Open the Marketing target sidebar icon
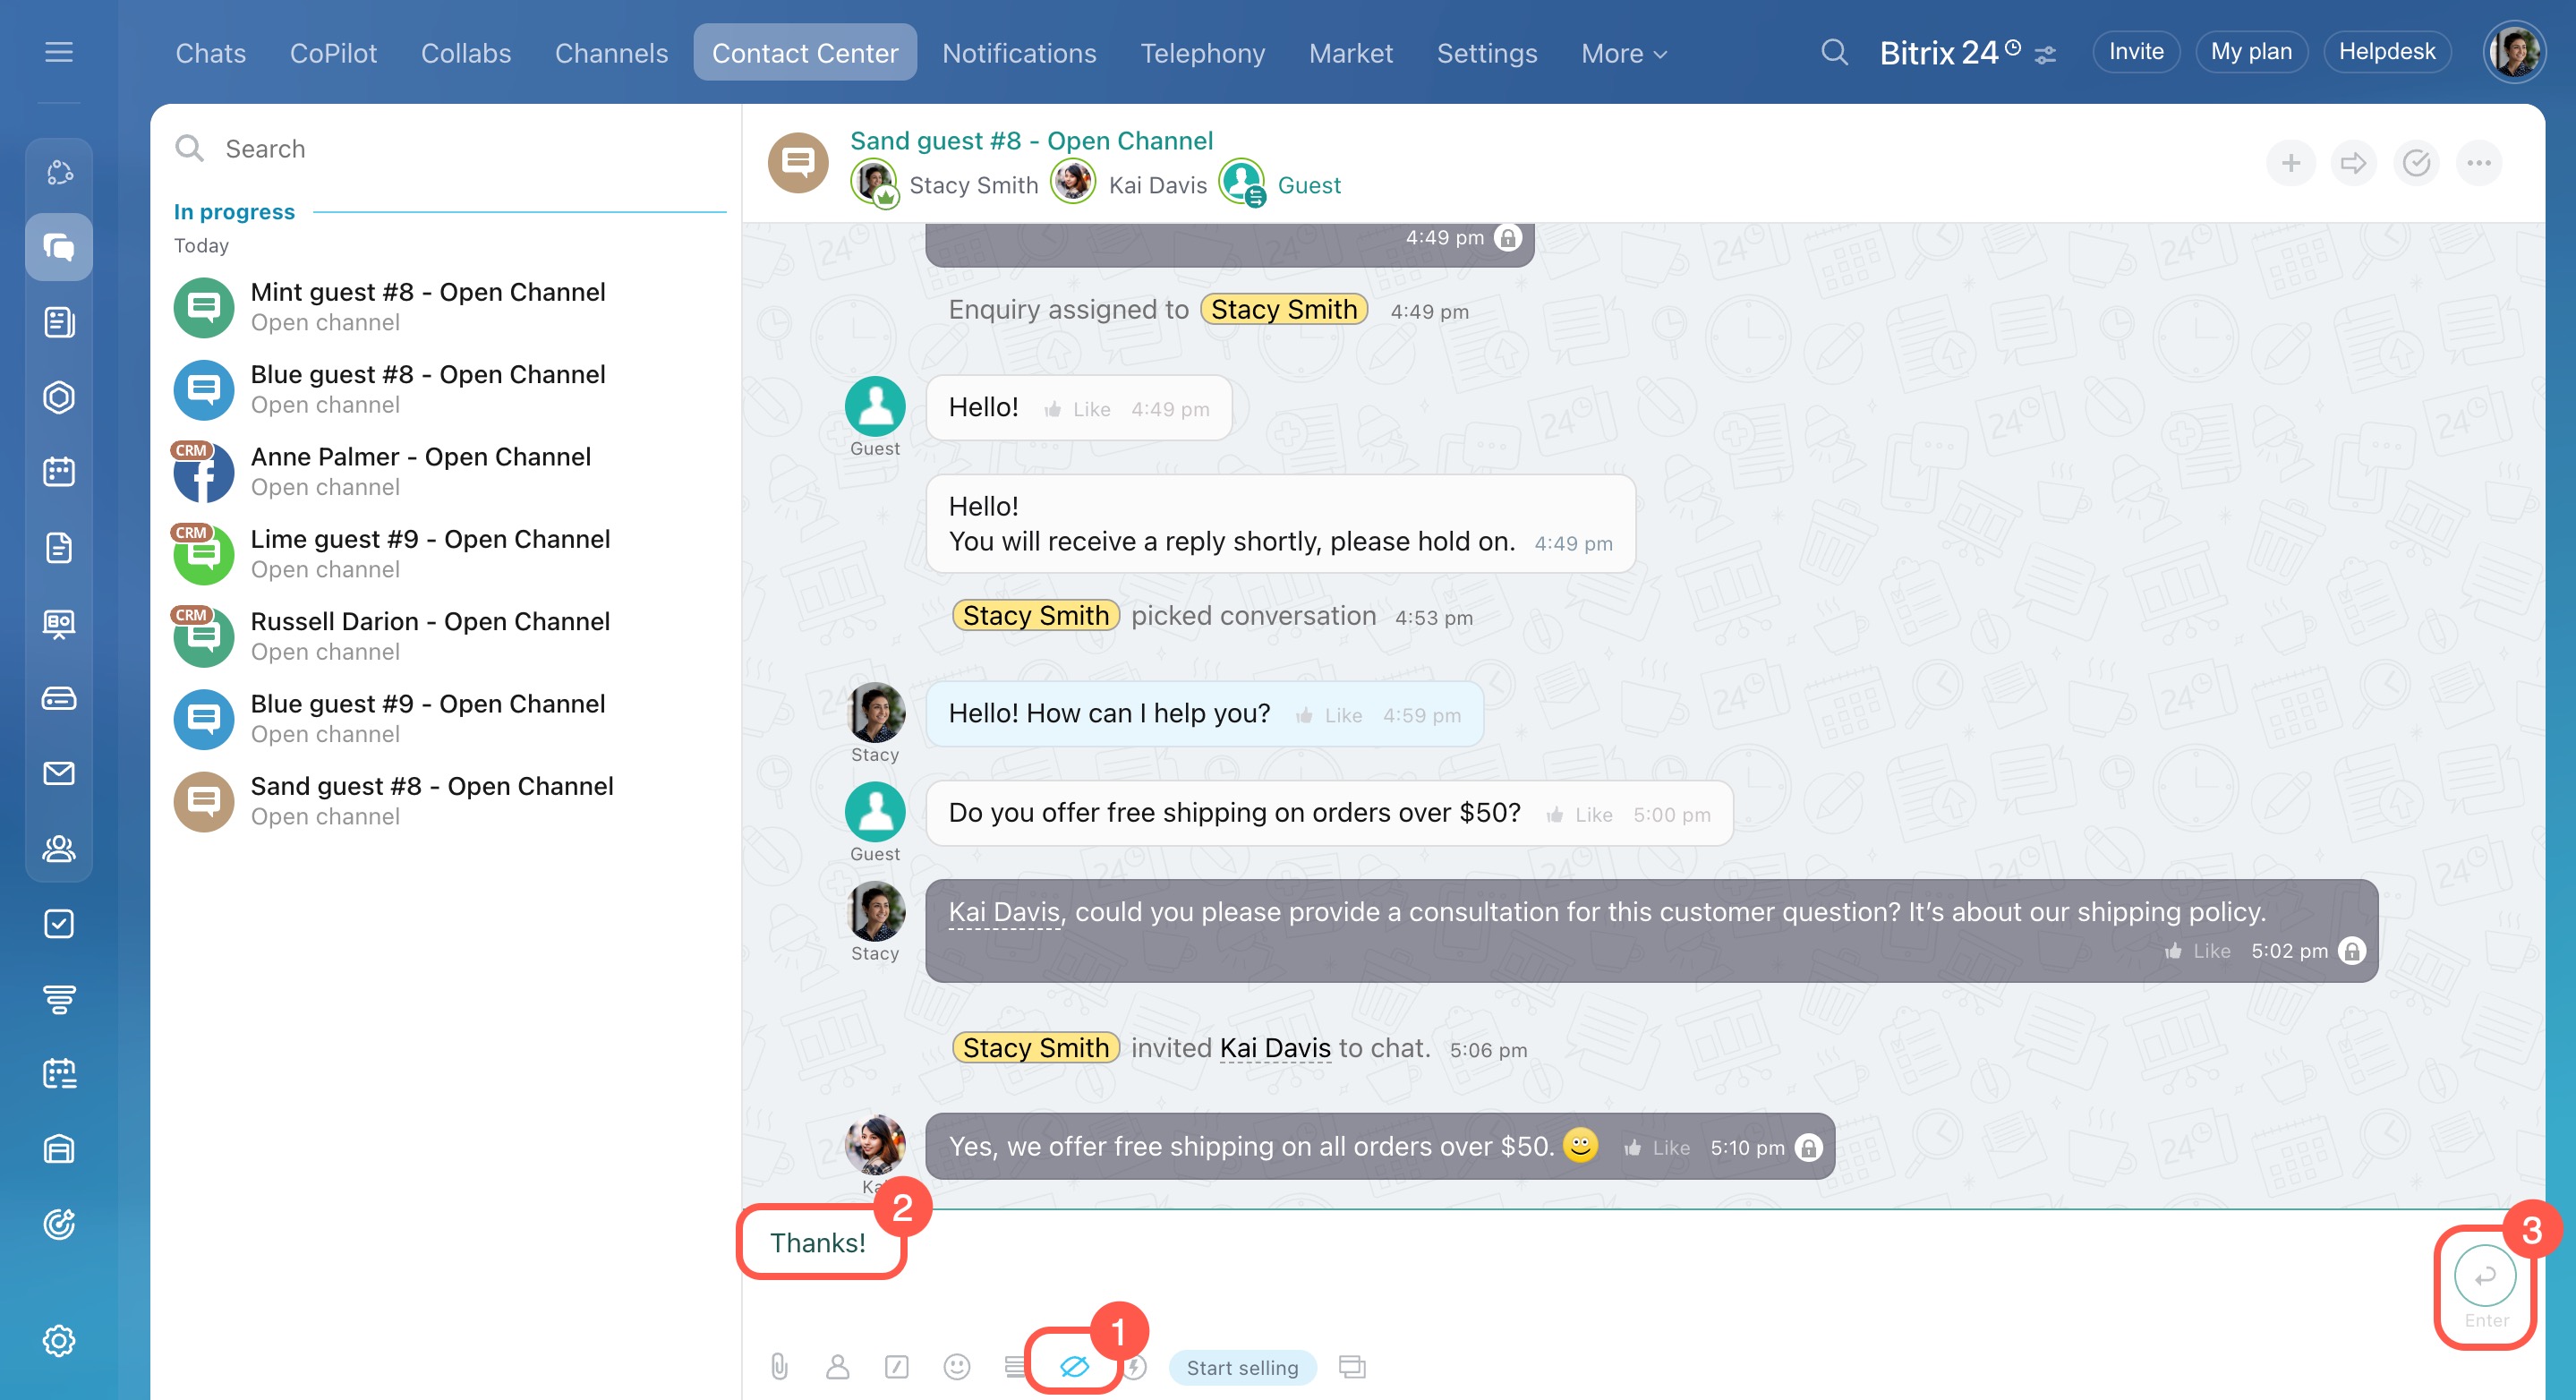 click(59, 1224)
